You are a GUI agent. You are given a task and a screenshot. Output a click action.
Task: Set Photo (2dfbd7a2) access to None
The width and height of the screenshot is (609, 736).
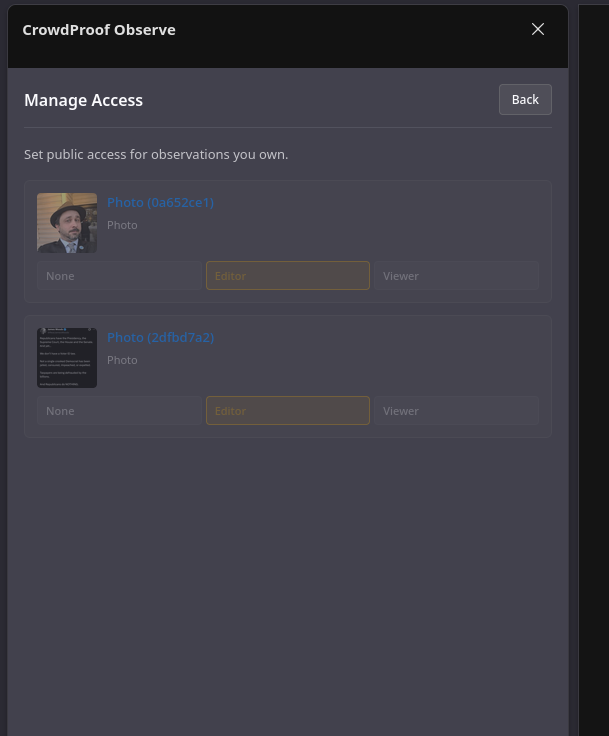119,411
